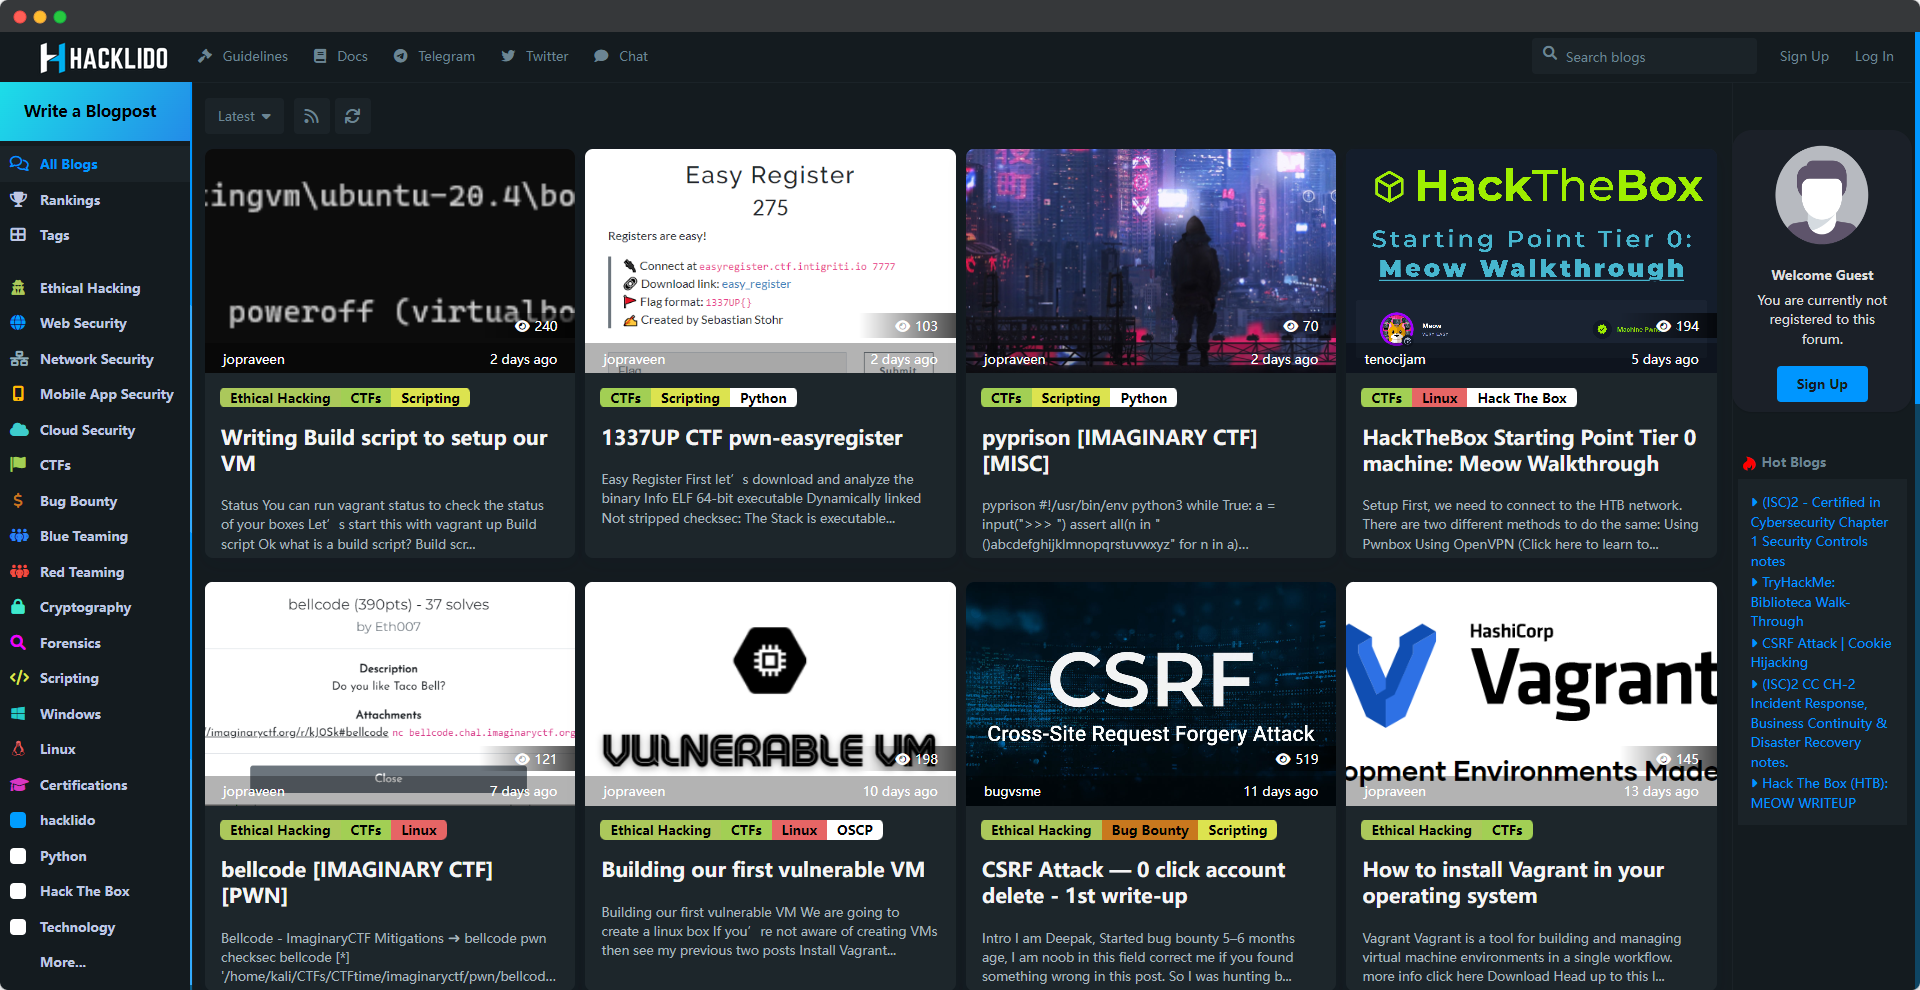
Task: Click the Mobile App Security phone icon
Action: tap(18, 394)
